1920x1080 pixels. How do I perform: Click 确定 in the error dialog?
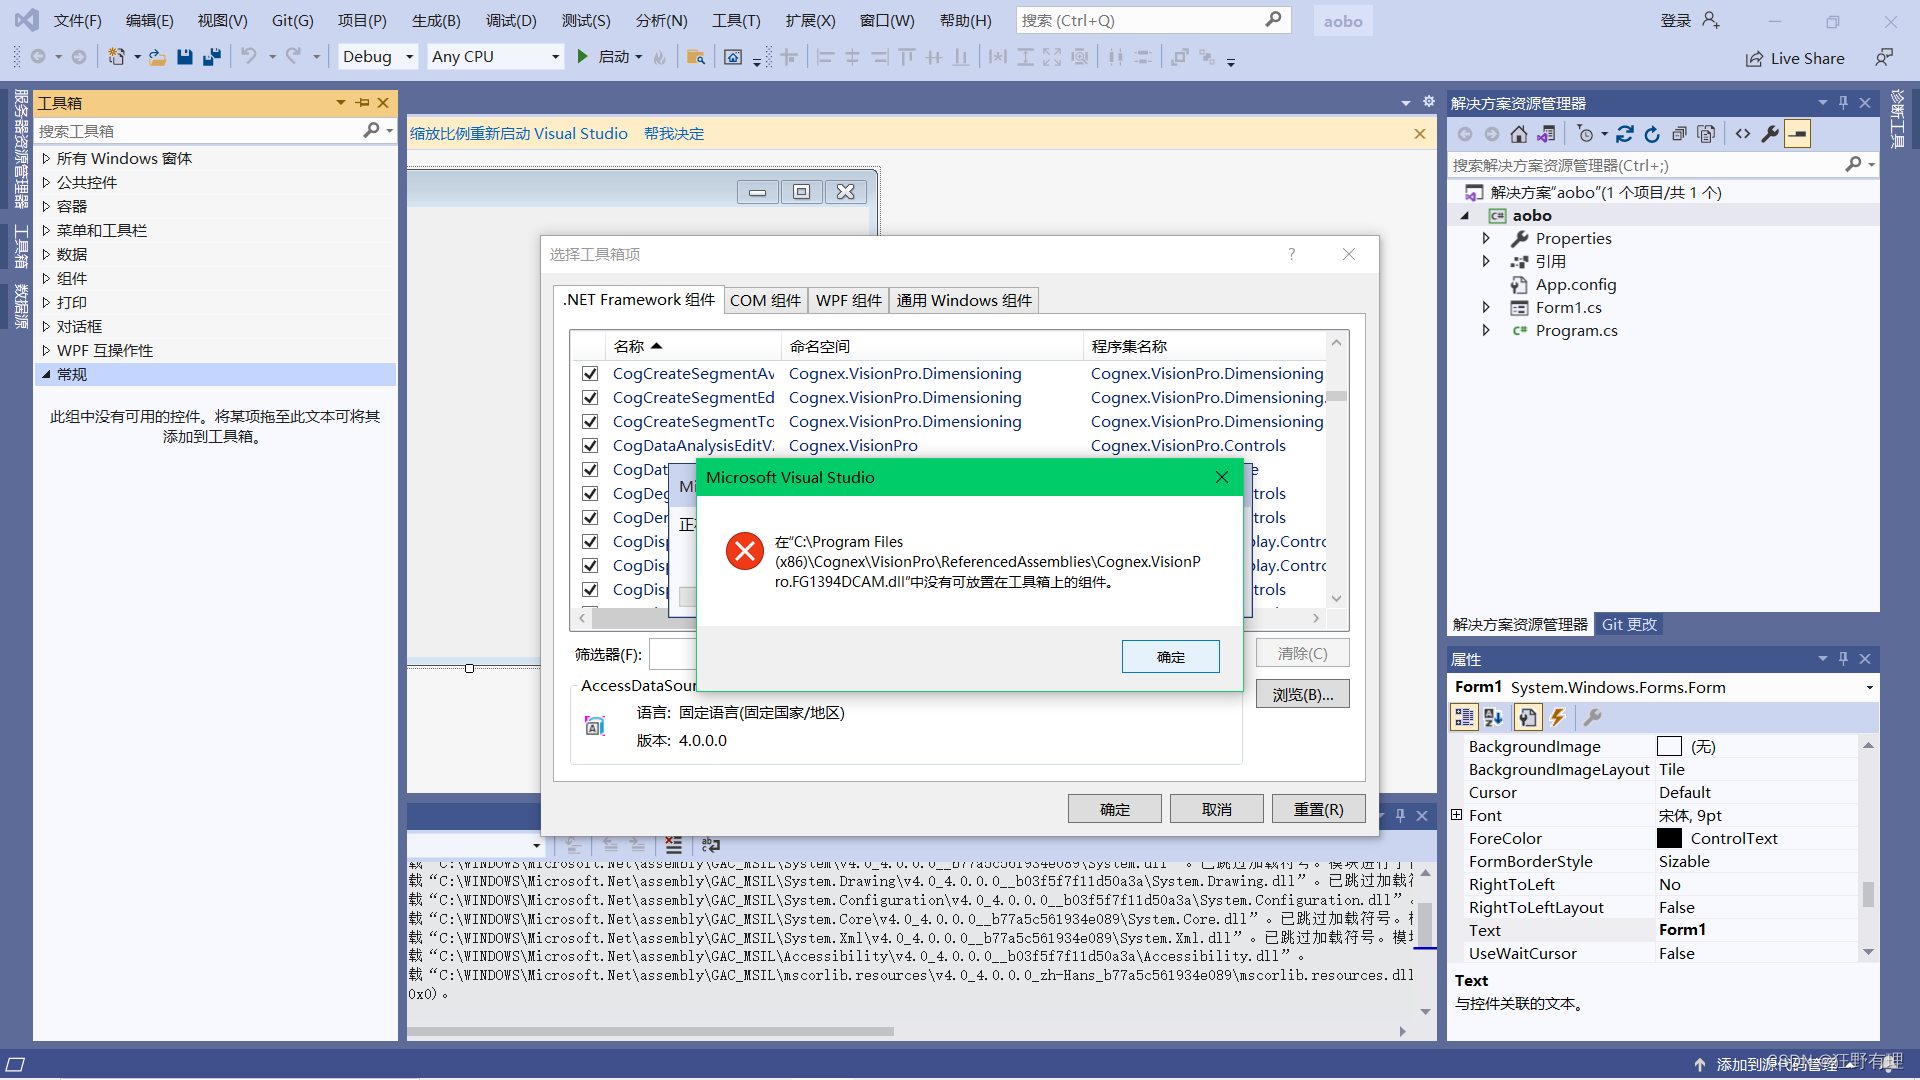[x=1170, y=656]
